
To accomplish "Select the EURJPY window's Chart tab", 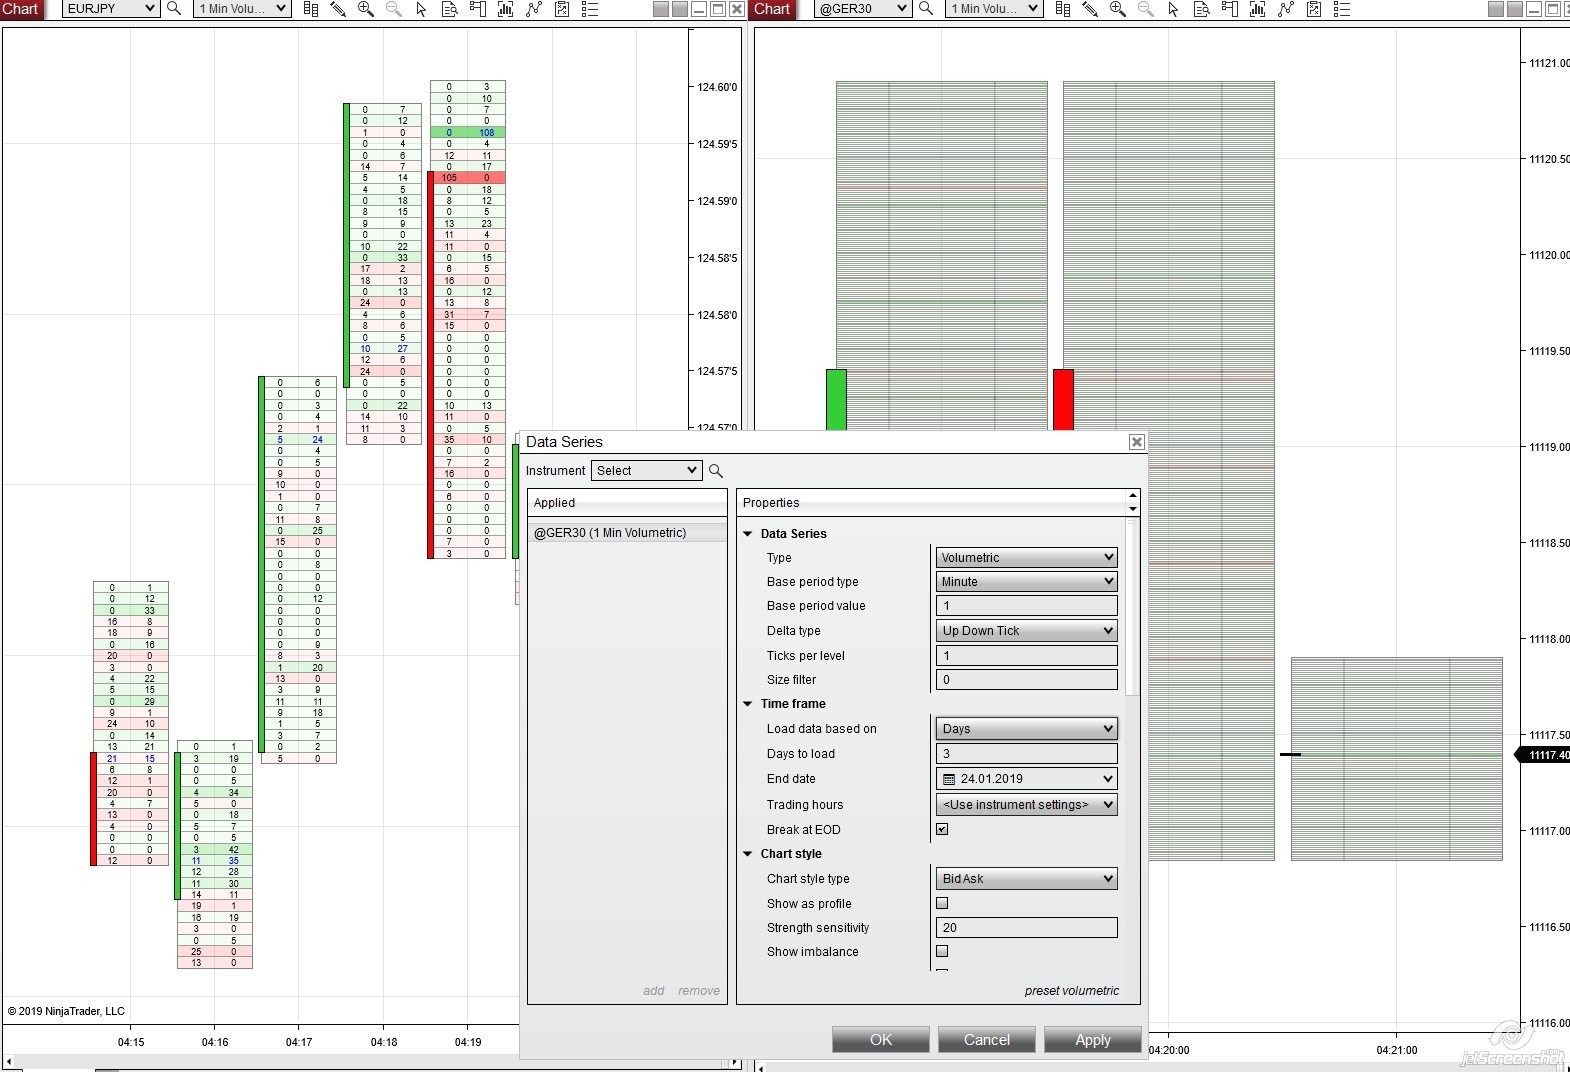I will 21,9.
